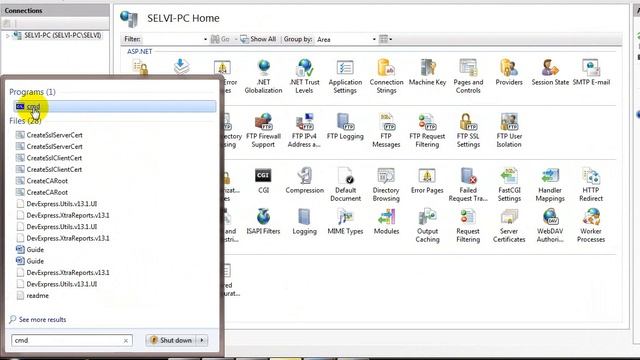
Task: Open IIS Logging feature icon
Action: click(304, 222)
